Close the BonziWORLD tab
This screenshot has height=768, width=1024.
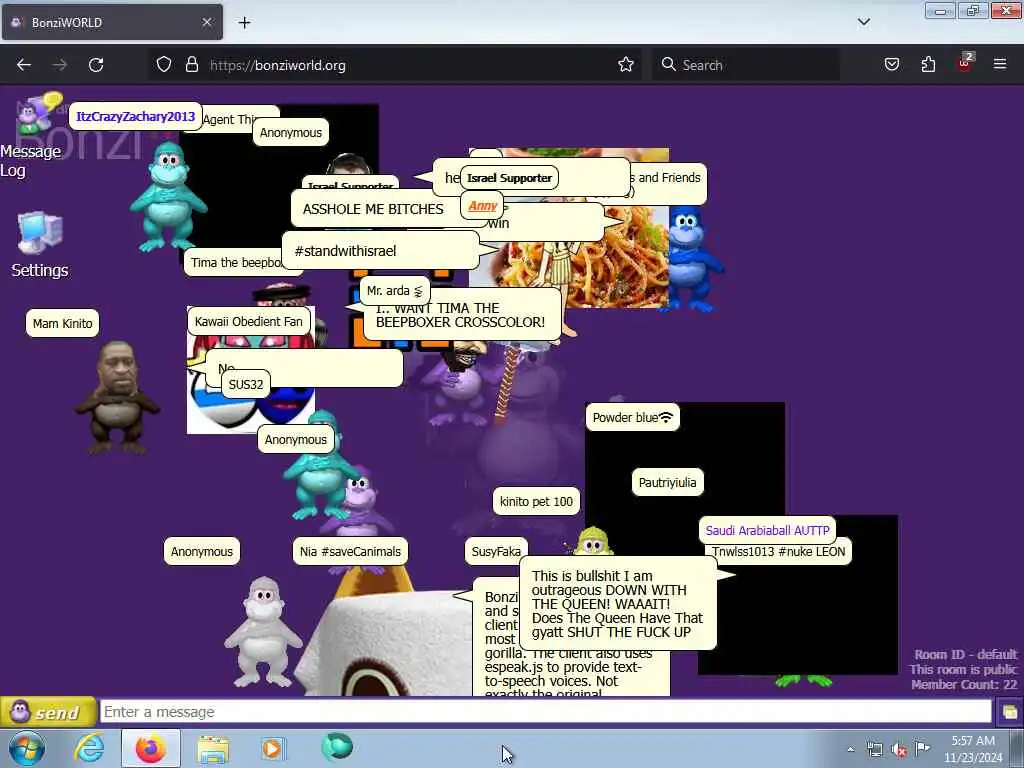click(206, 22)
